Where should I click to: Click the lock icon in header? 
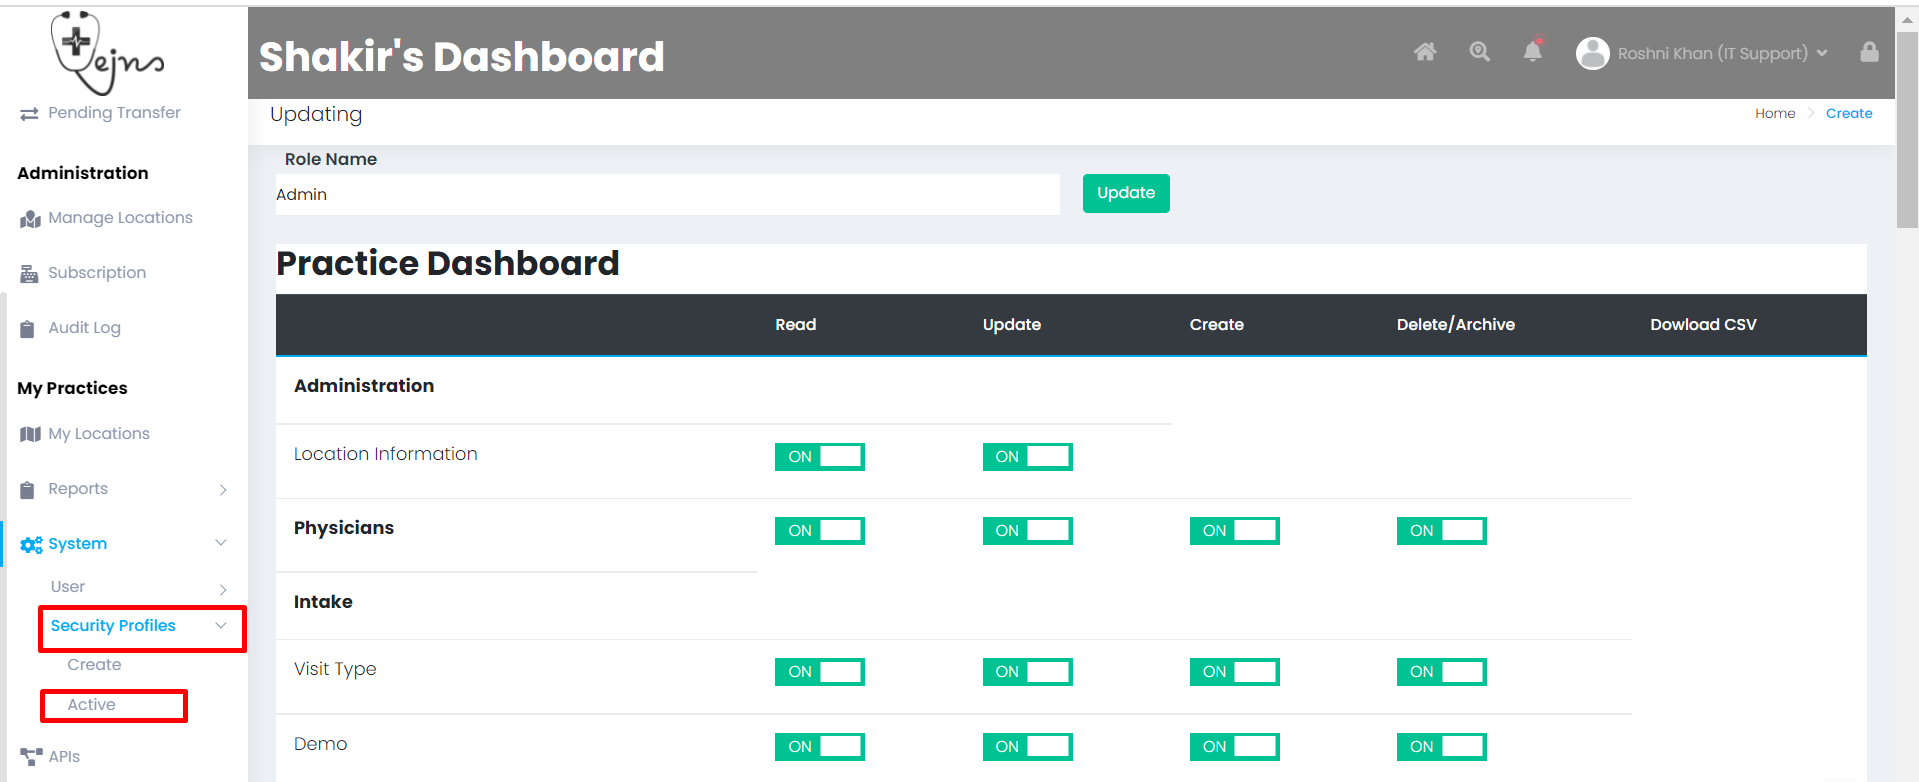click(x=1869, y=52)
